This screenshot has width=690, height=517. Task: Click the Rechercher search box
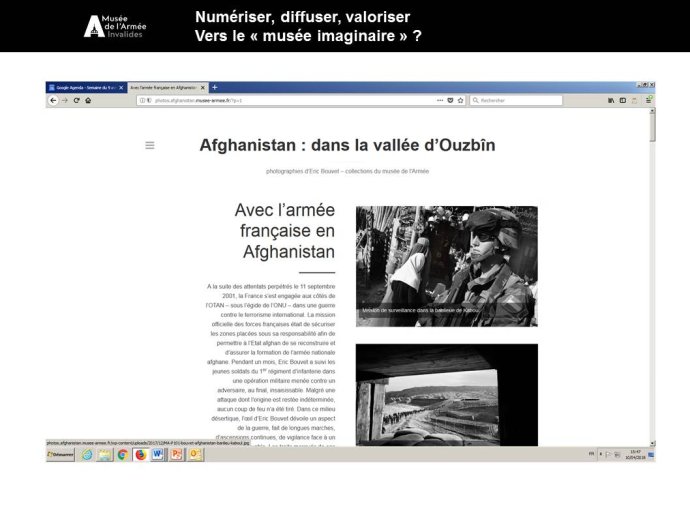pos(516,100)
